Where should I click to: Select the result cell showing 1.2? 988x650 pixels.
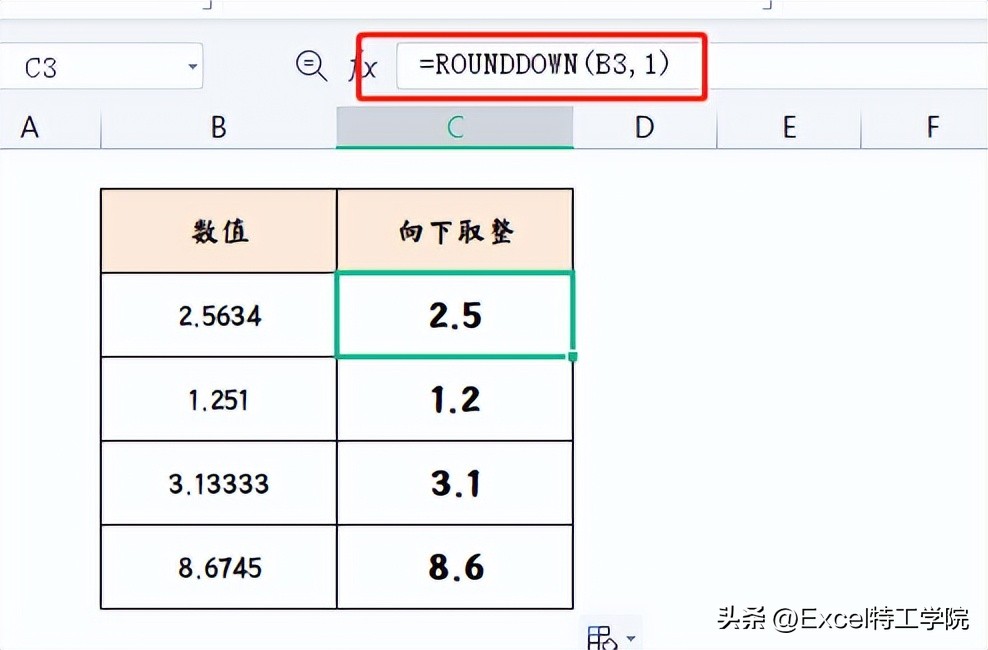coord(455,399)
